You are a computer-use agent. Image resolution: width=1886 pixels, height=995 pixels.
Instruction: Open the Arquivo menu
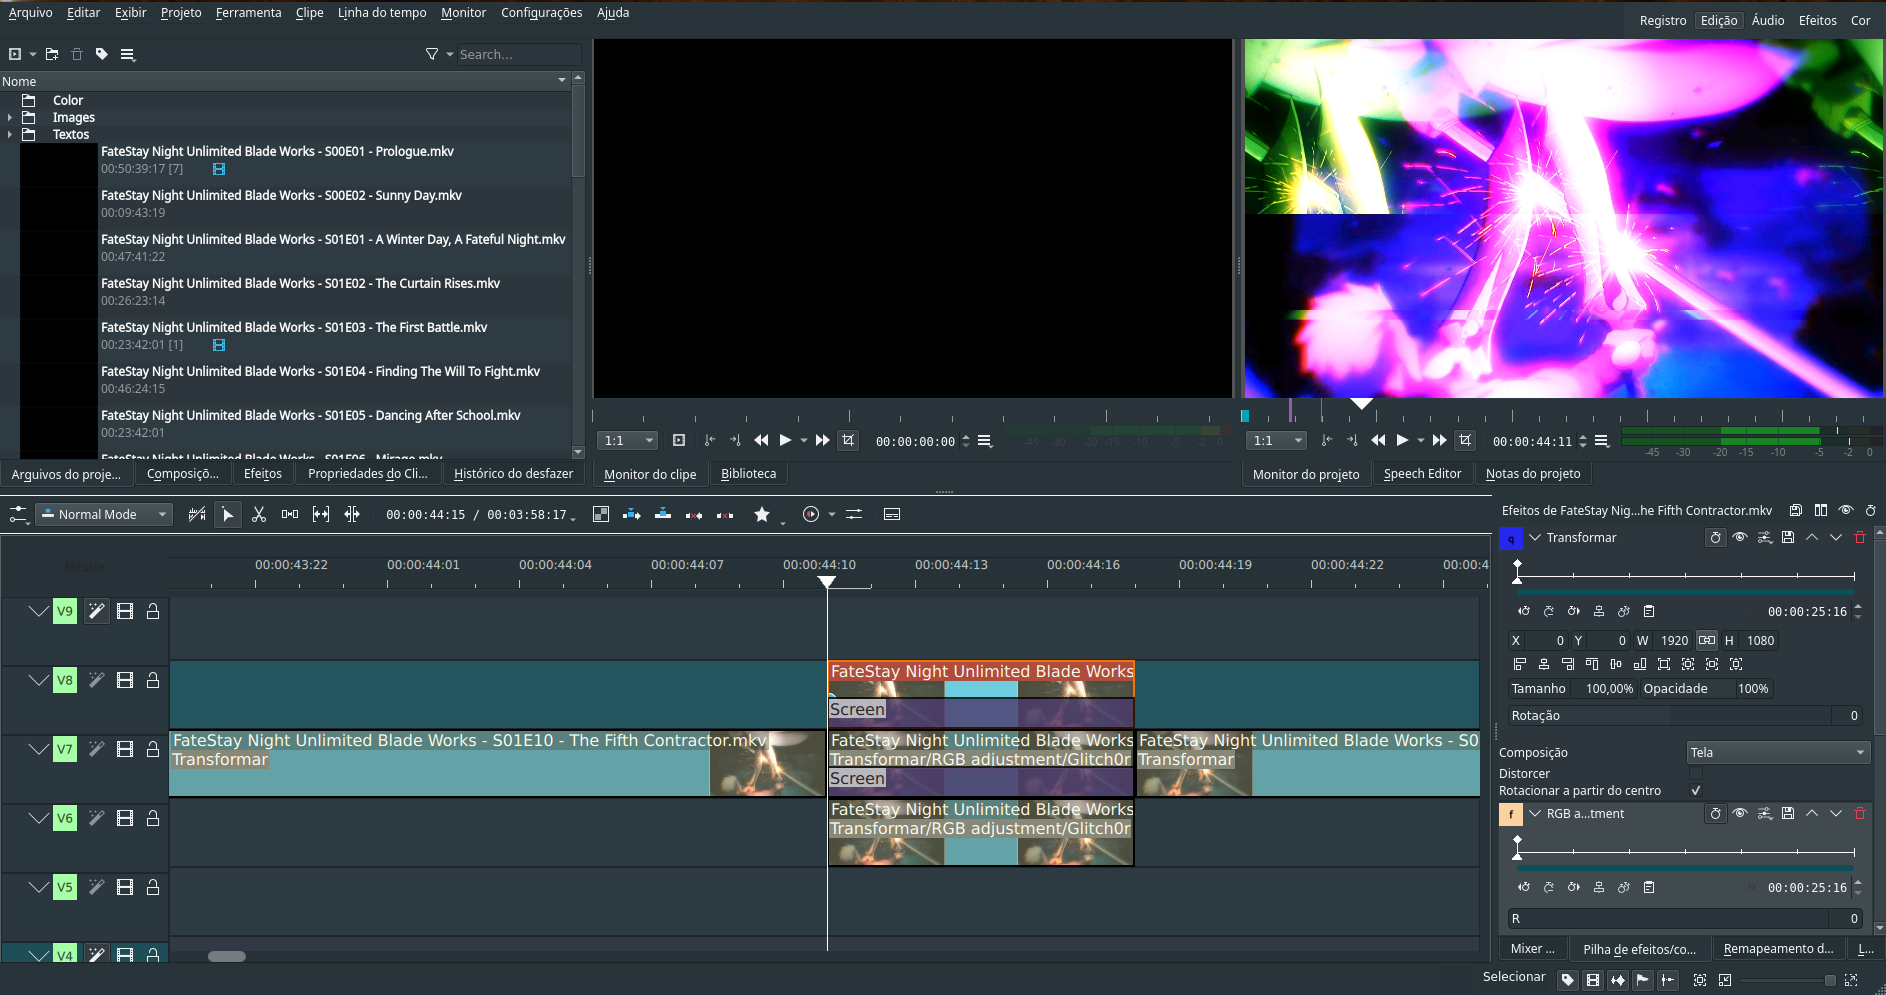31,13
